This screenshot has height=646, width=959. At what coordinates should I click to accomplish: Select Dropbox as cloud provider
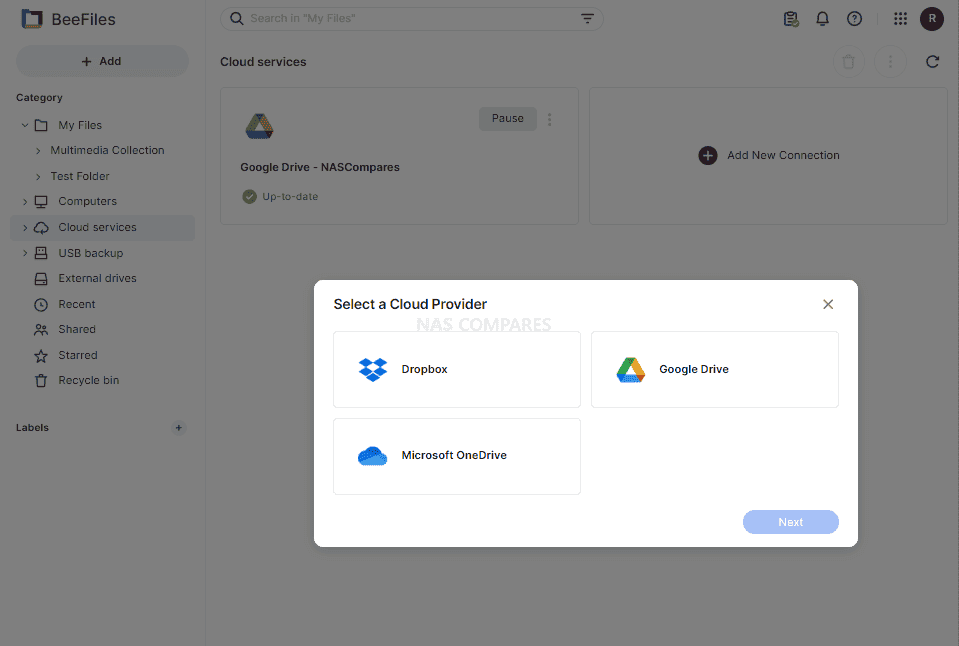(456, 369)
